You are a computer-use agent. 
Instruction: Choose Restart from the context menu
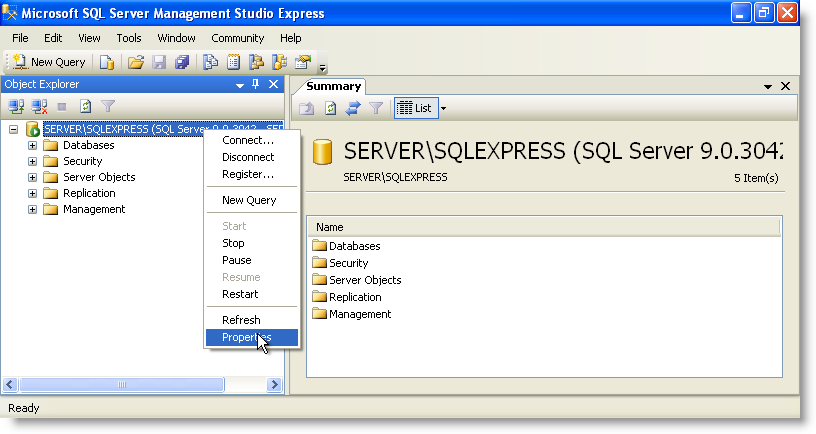(x=252, y=294)
